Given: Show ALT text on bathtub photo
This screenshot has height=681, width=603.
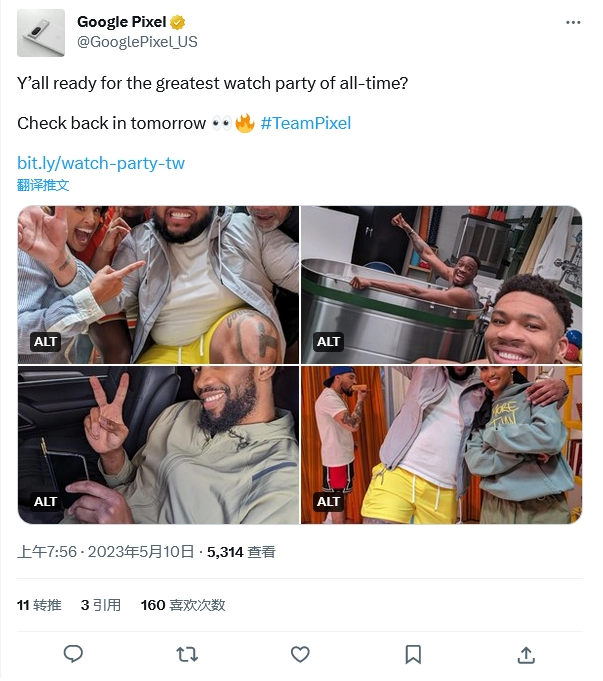Looking at the screenshot, I should (328, 343).
